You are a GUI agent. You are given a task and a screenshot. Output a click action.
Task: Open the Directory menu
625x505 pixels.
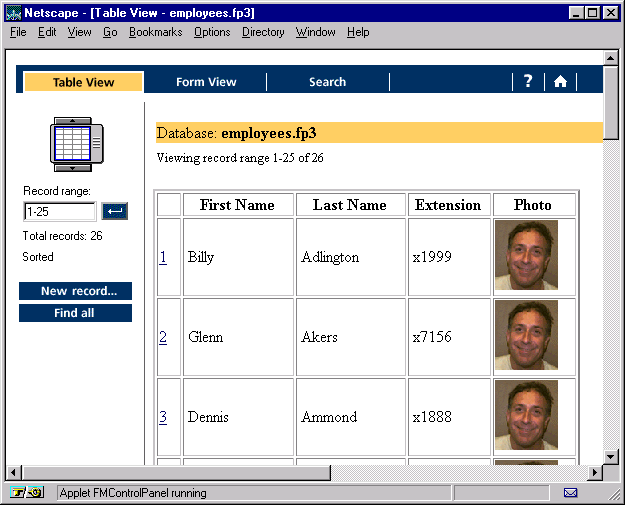263,32
